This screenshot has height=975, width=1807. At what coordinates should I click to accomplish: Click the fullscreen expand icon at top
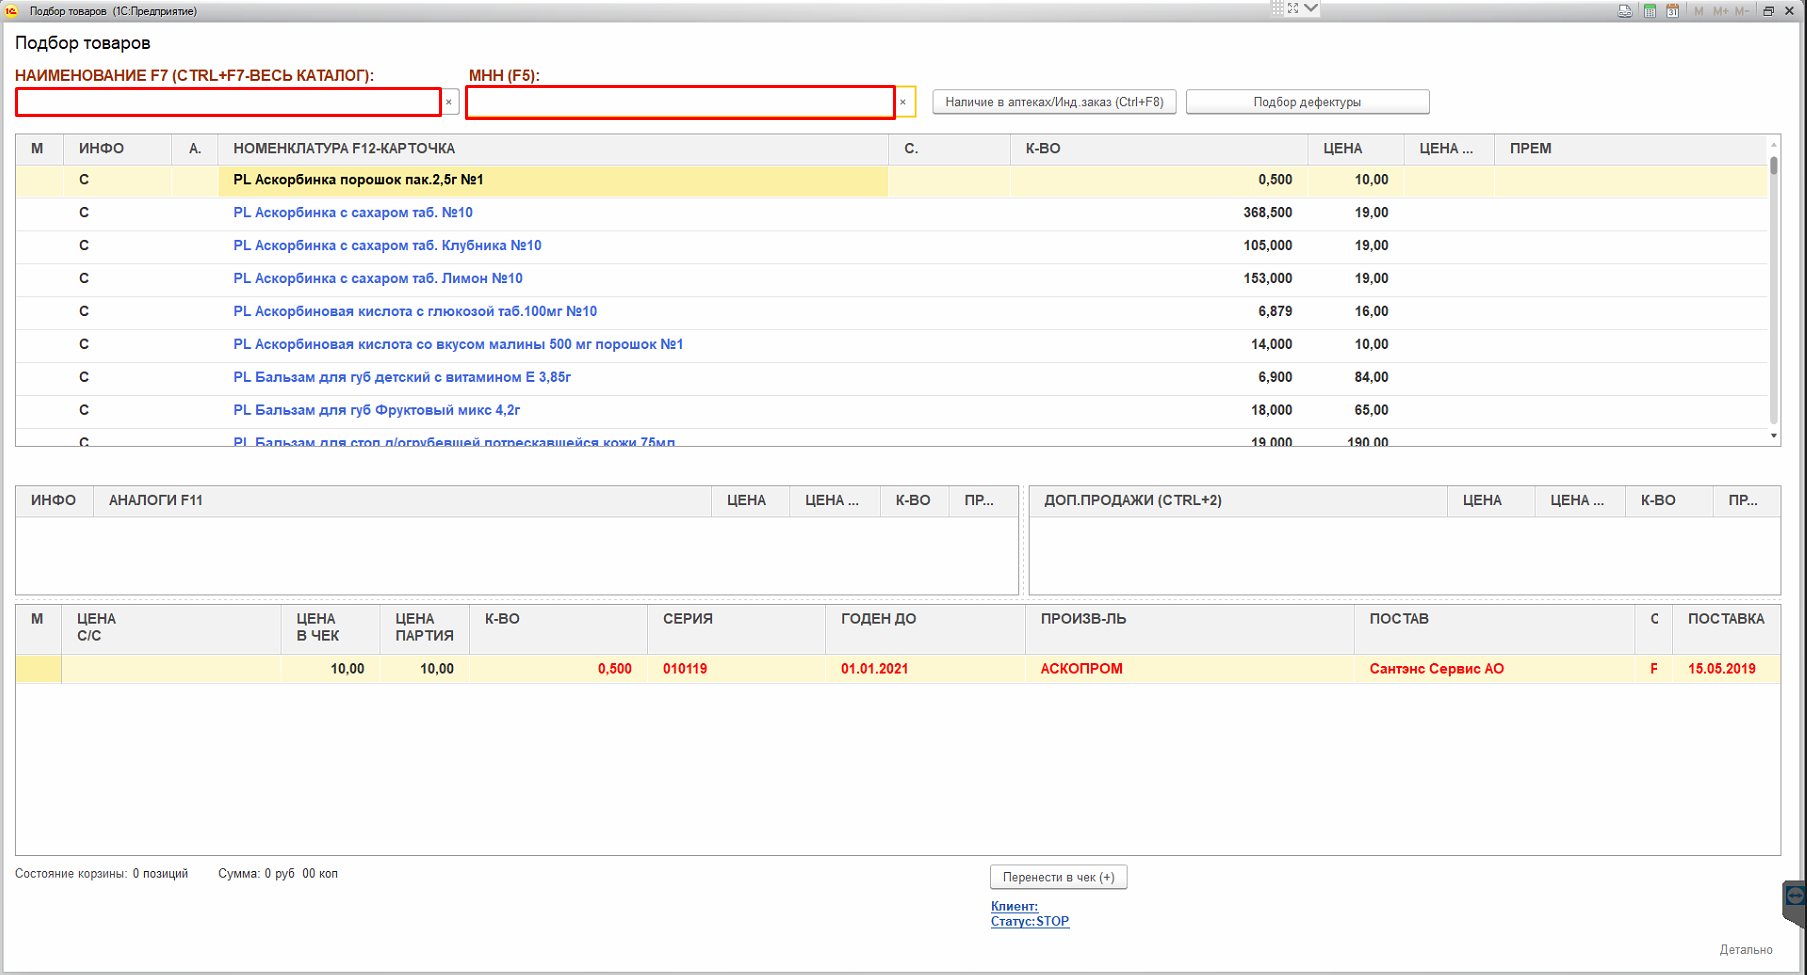click(x=1293, y=8)
